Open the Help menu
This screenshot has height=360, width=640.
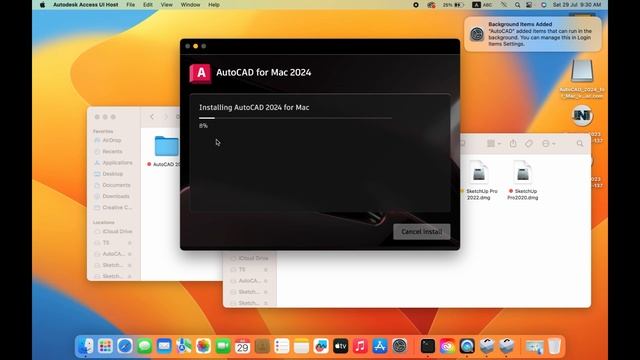(214, 5)
